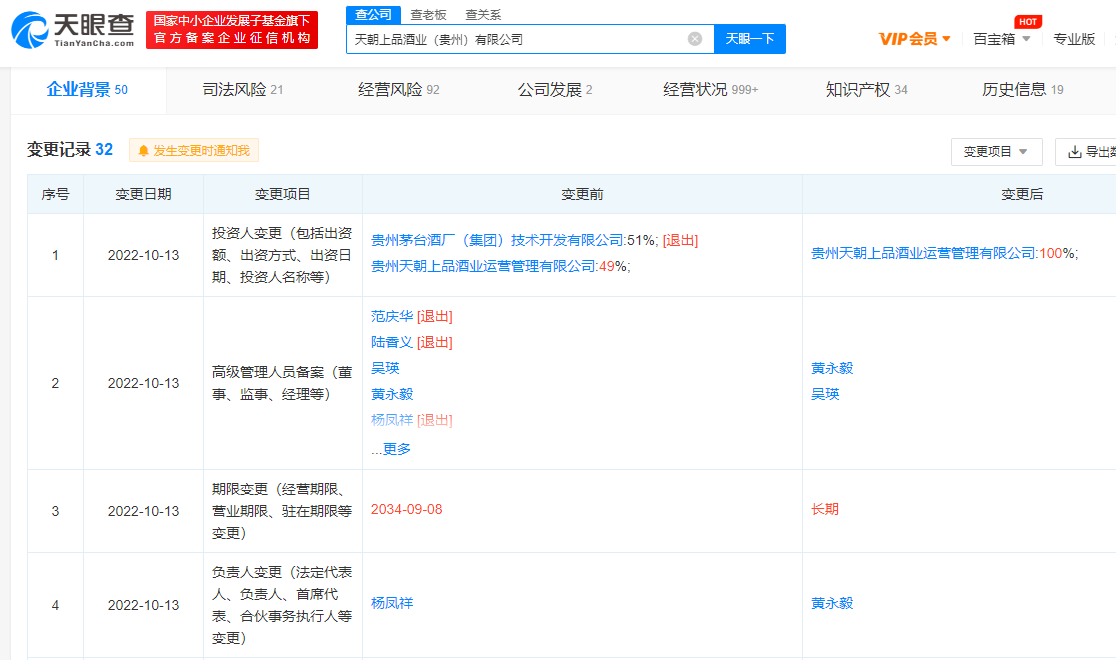Select the 查老板 search mode

tap(428, 14)
